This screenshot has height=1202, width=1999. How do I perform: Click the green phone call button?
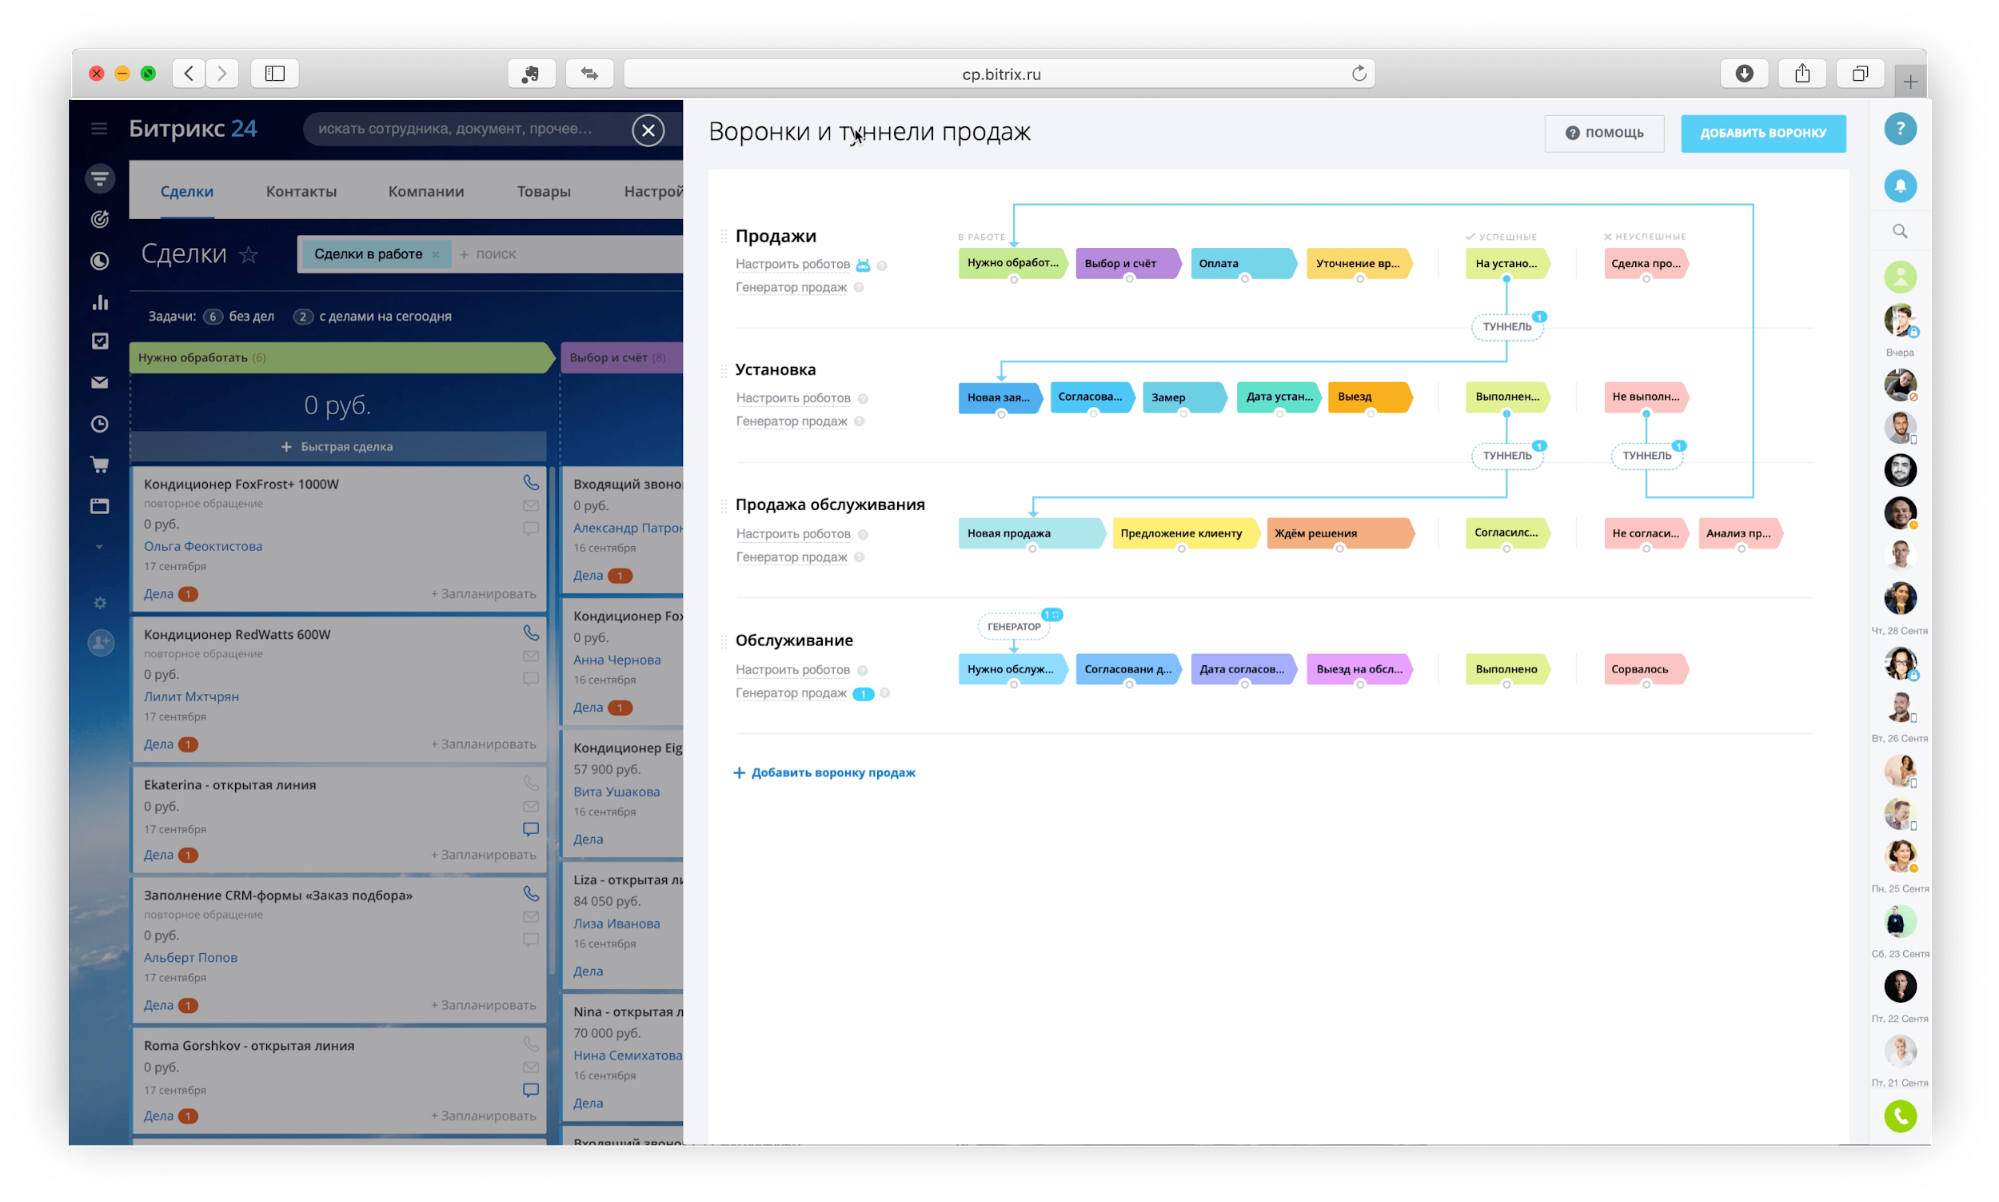click(x=1900, y=1116)
